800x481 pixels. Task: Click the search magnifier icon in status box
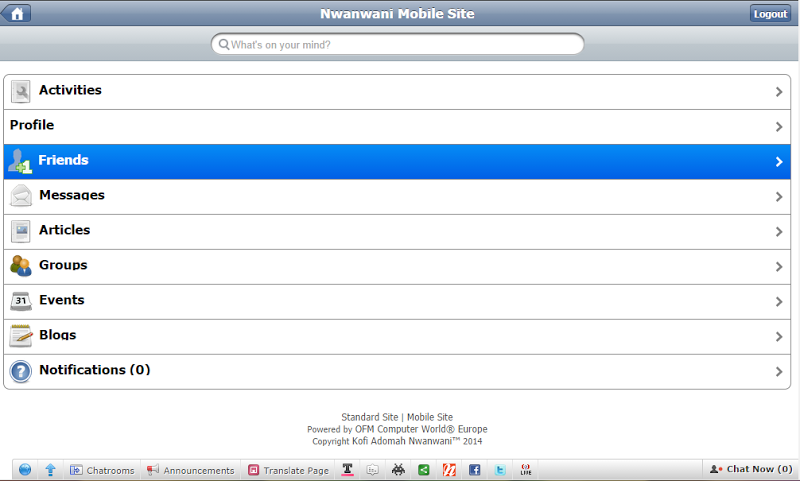click(x=223, y=44)
